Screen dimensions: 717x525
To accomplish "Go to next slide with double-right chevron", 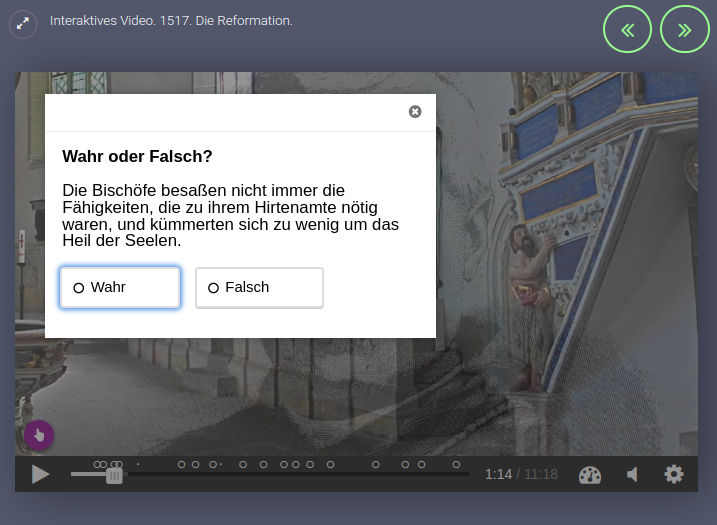I will [x=685, y=30].
